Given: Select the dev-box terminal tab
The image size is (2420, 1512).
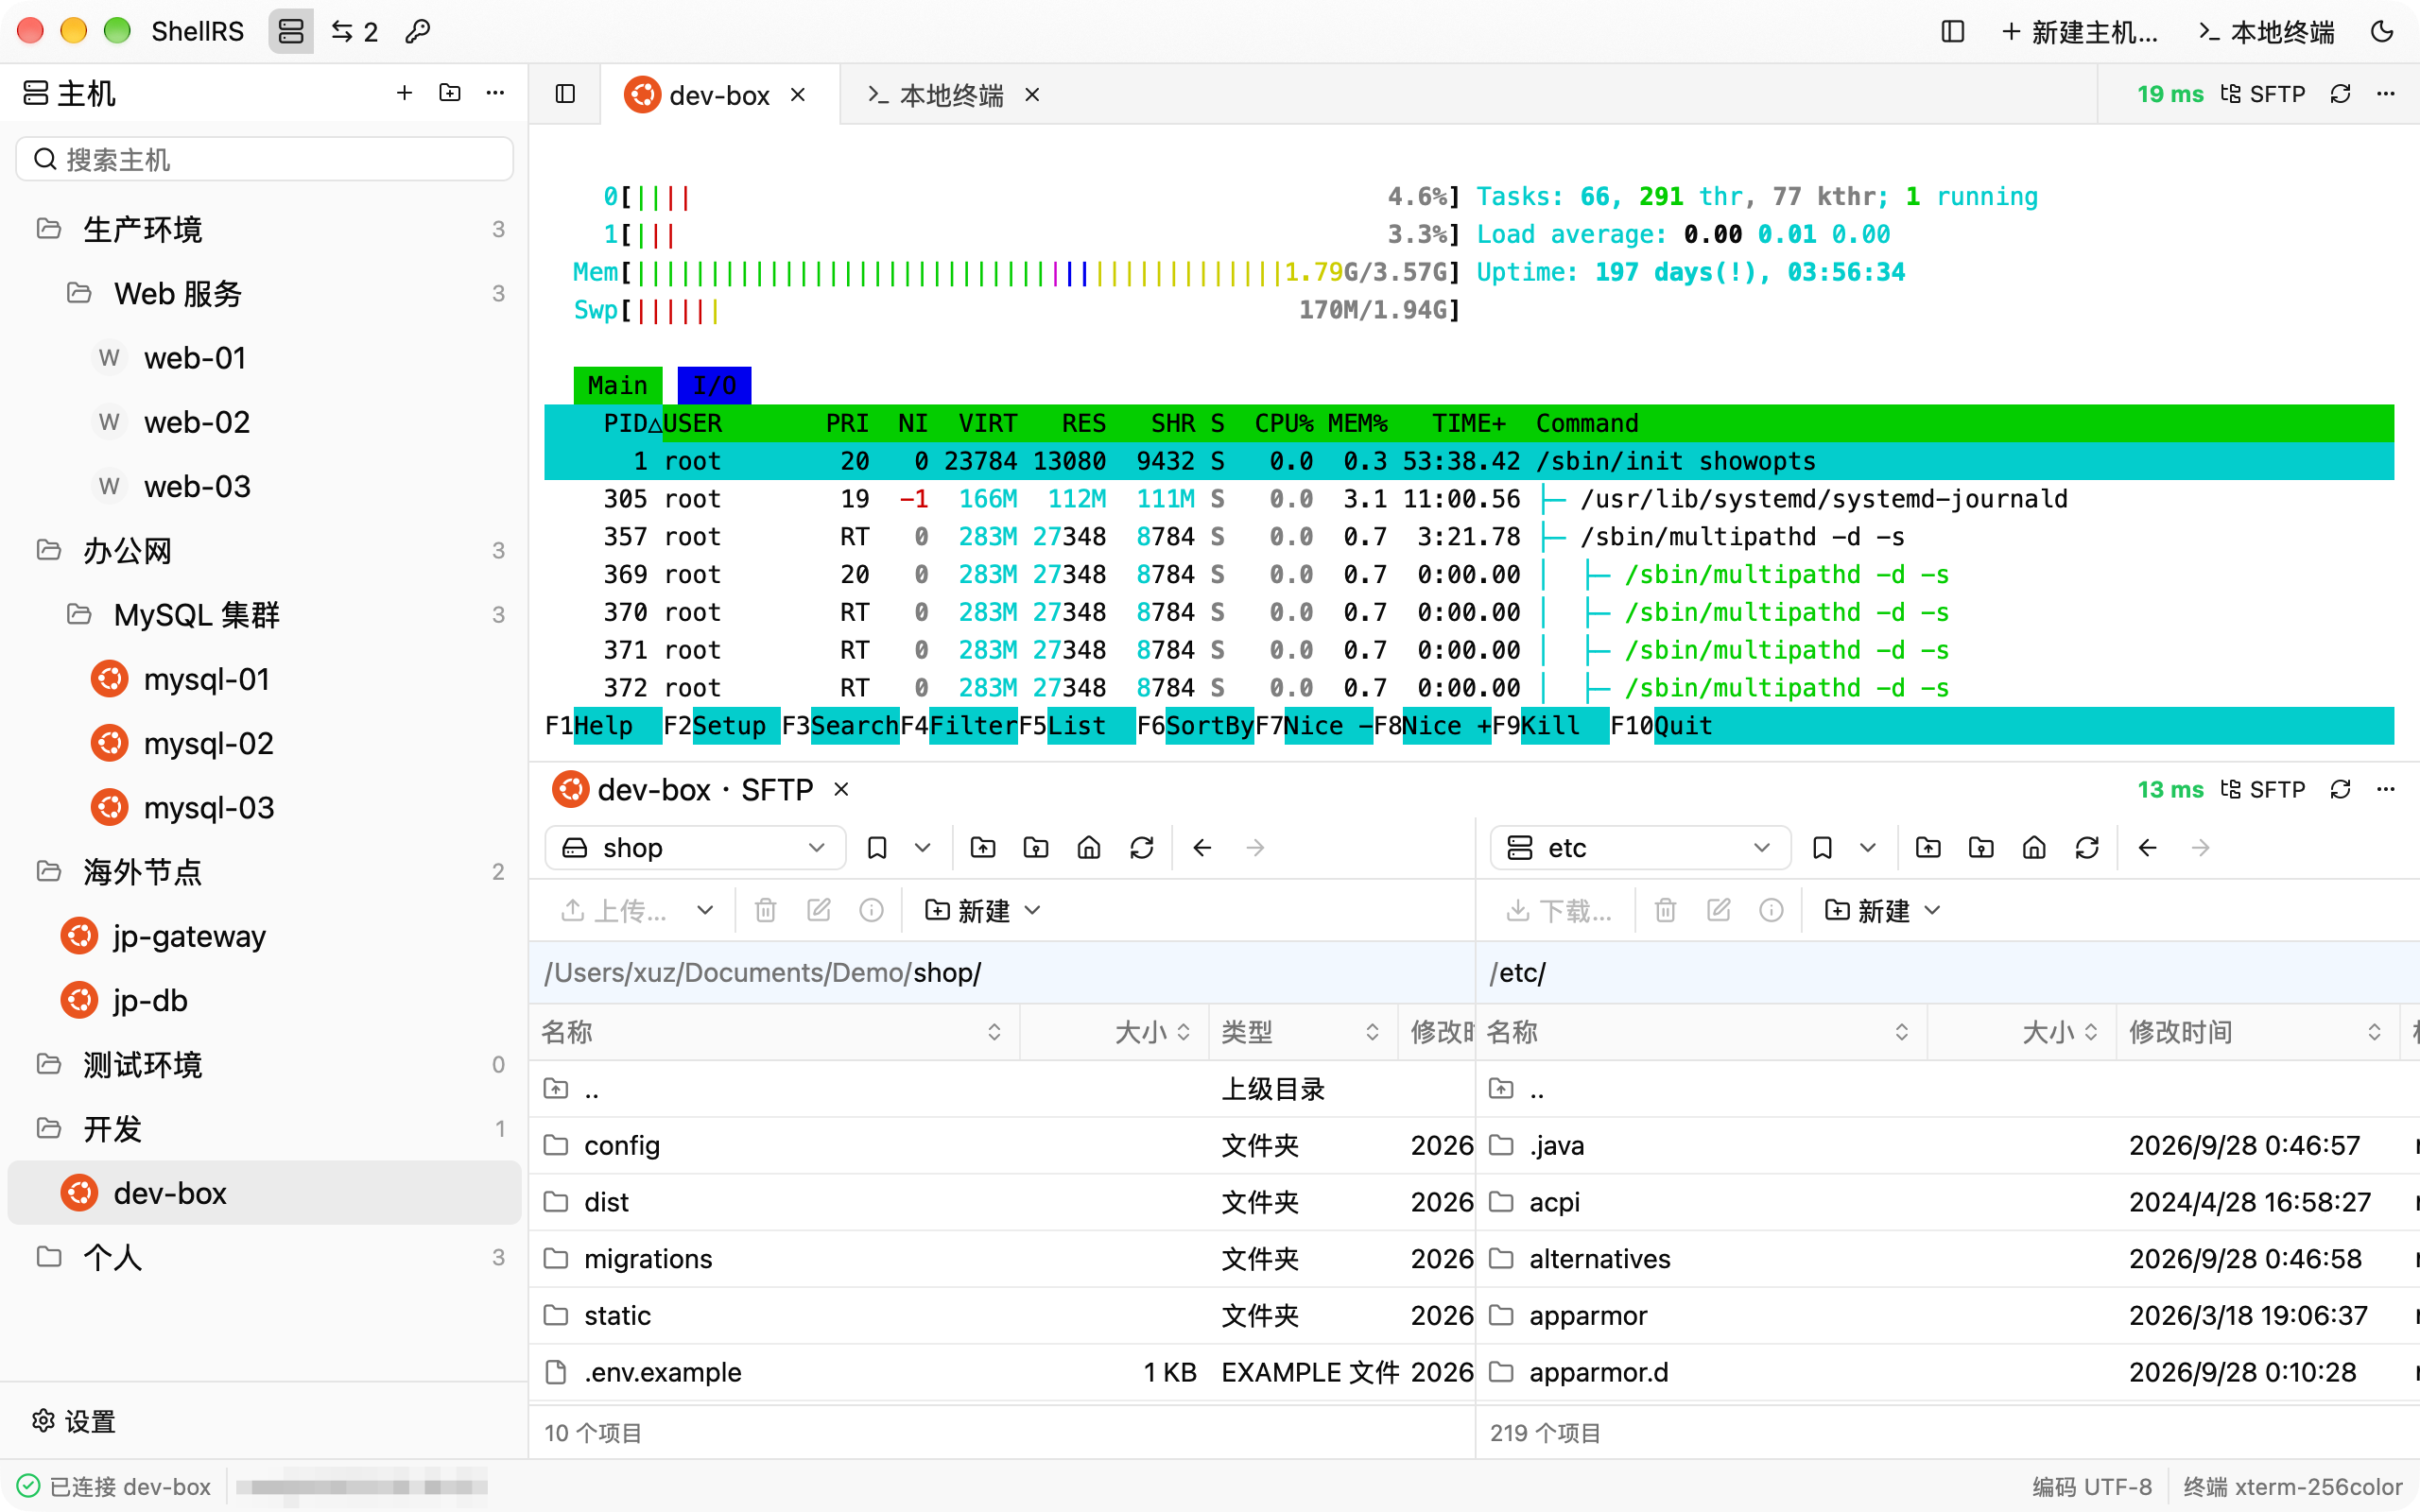Looking at the screenshot, I should tap(718, 95).
